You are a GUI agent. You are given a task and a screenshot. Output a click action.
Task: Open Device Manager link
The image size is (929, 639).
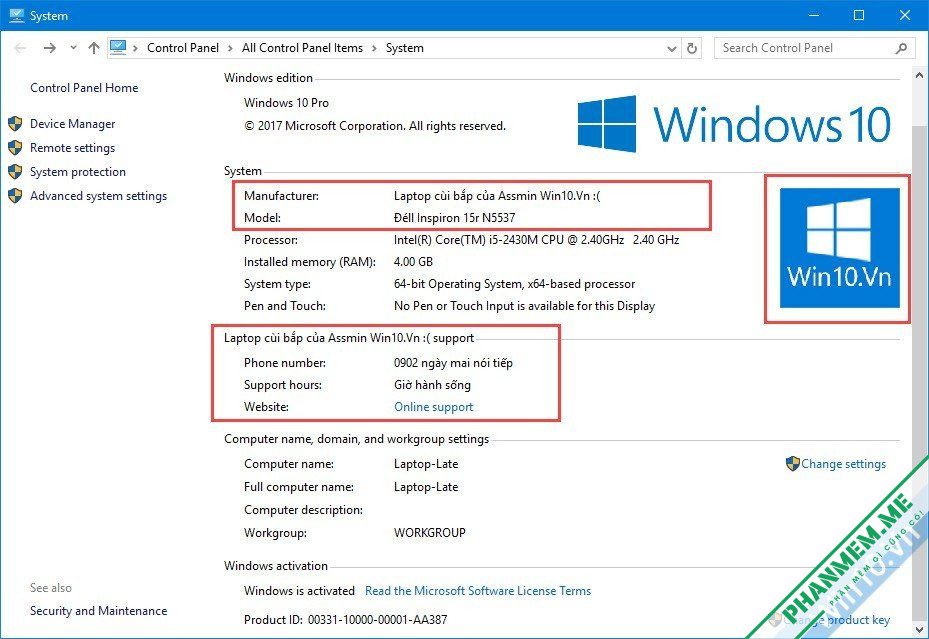[73, 124]
